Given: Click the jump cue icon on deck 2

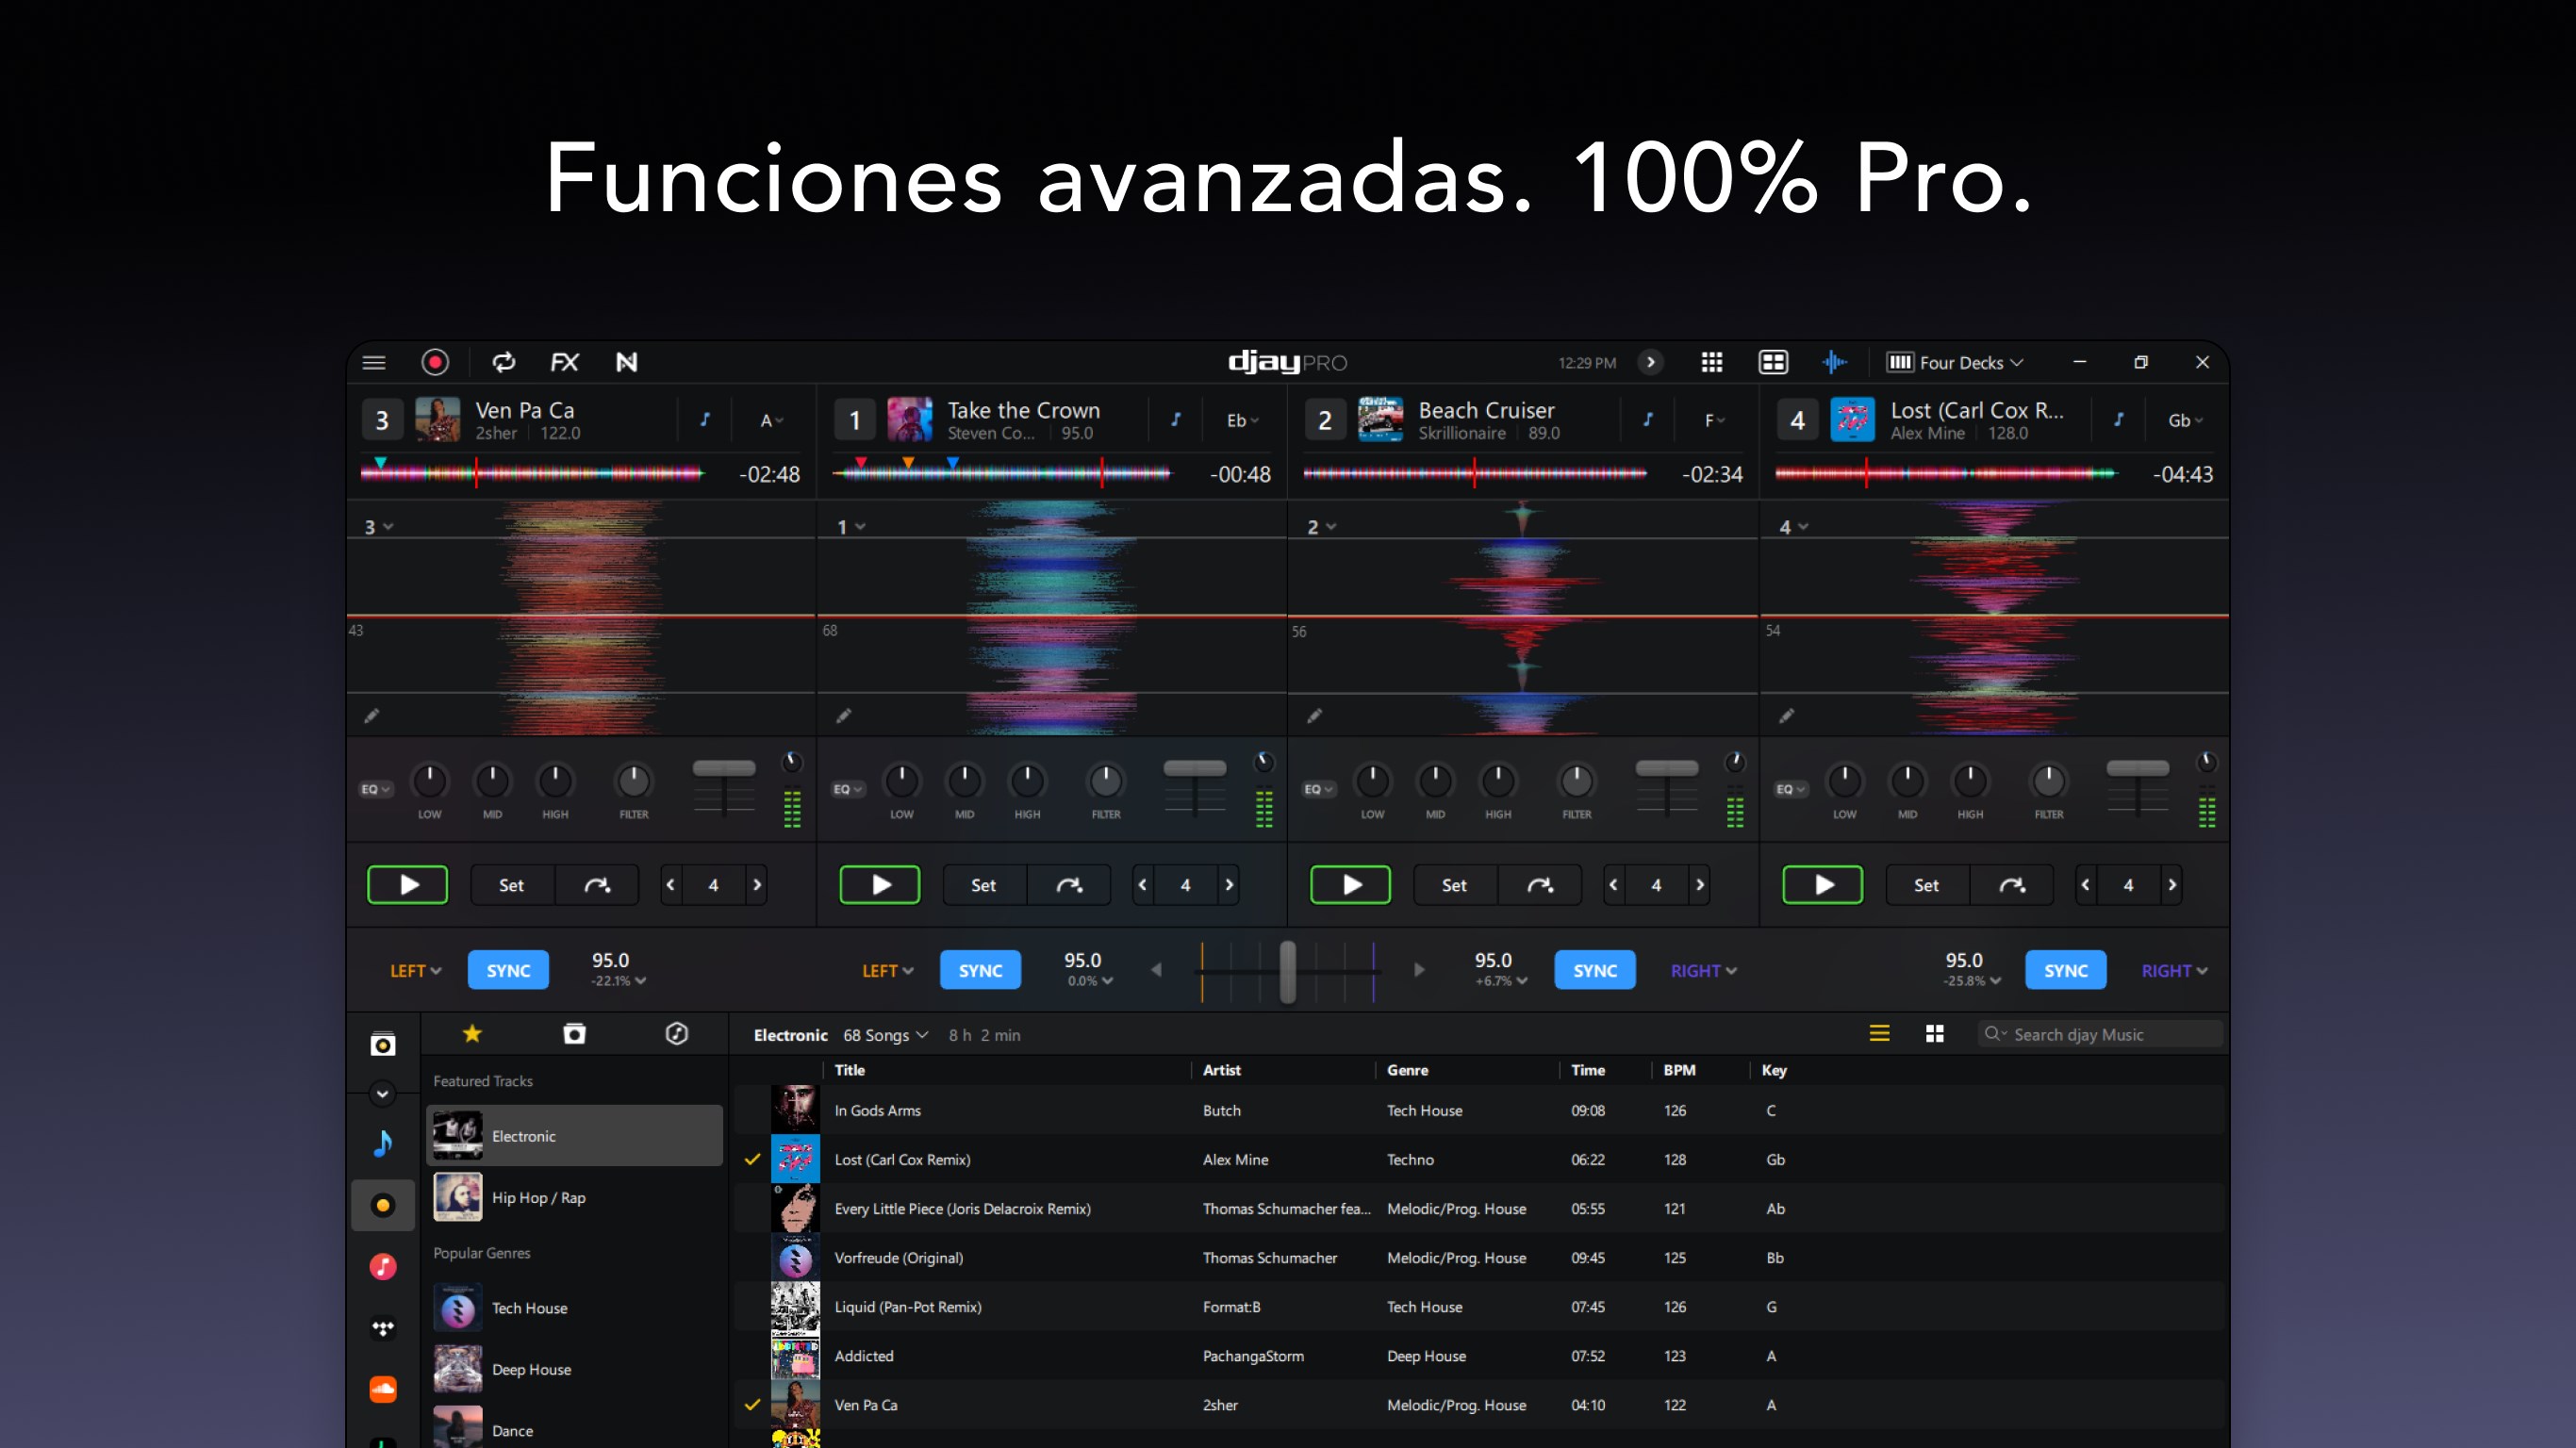Looking at the screenshot, I should tap(1540, 885).
